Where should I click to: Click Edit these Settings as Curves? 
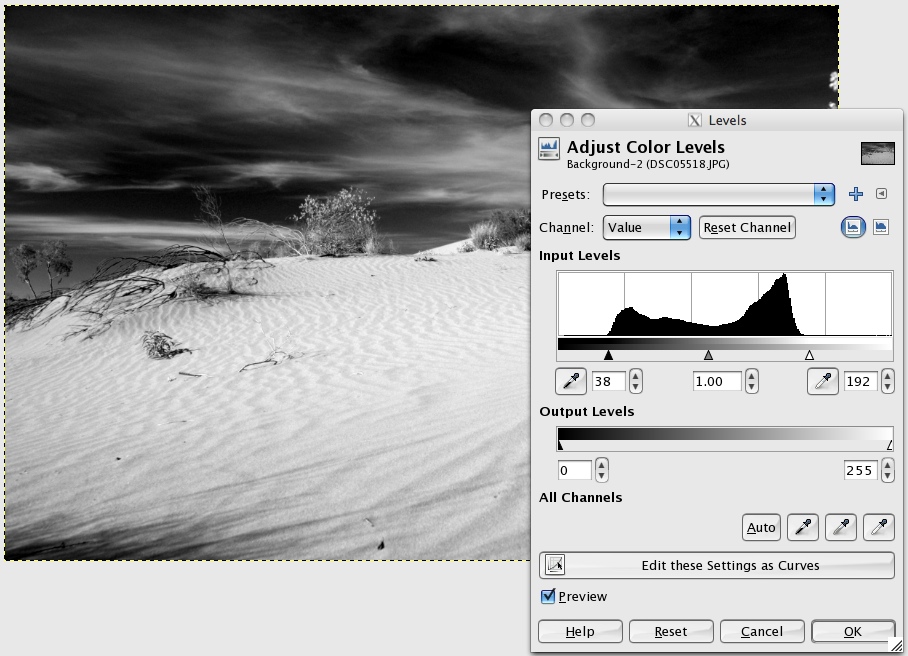point(717,565)
